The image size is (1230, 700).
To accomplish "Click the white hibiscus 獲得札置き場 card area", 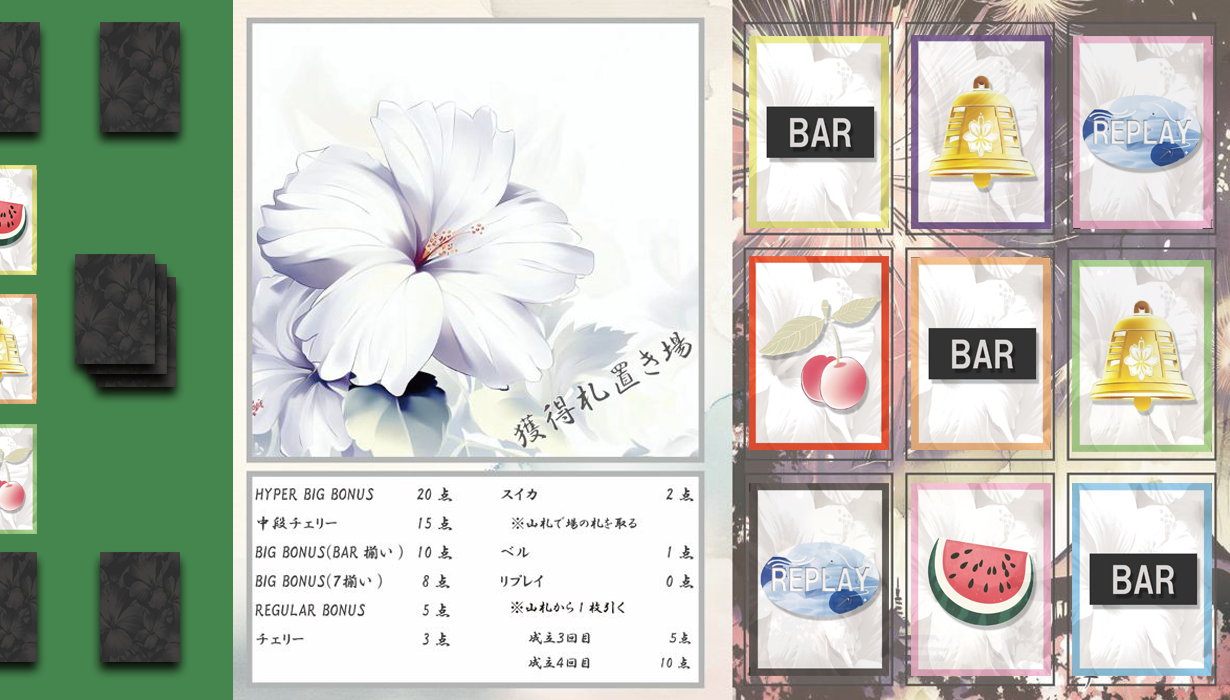I will coord(475,240).
